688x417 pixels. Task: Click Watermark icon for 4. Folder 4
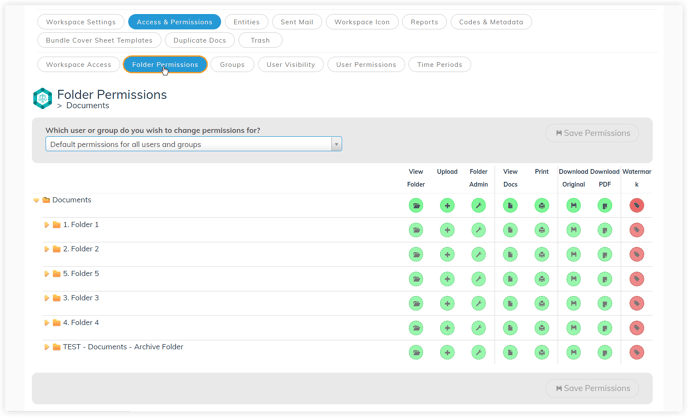tap(637, 328)
